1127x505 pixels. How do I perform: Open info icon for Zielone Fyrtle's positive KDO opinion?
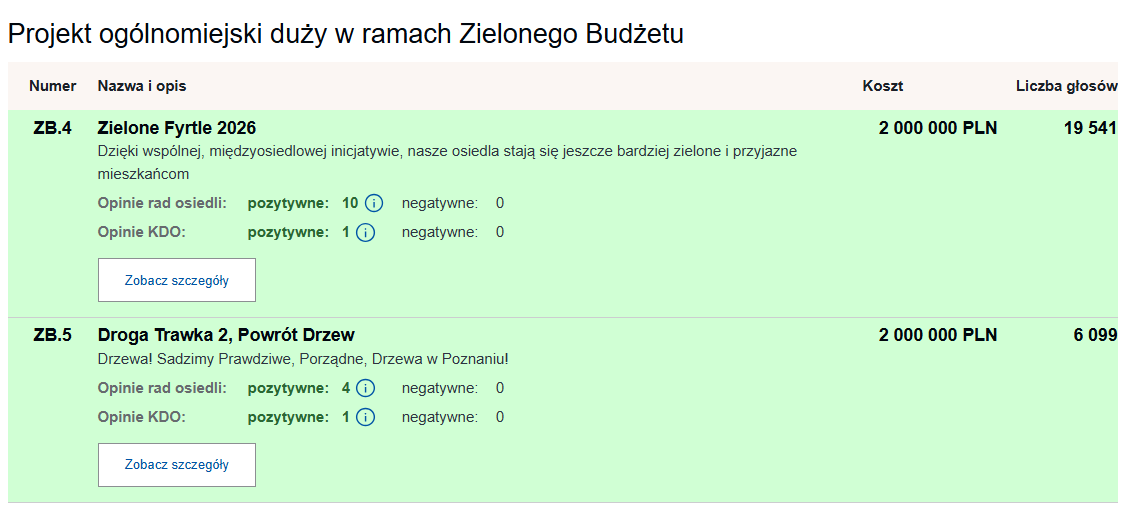[x=365, y=233]
